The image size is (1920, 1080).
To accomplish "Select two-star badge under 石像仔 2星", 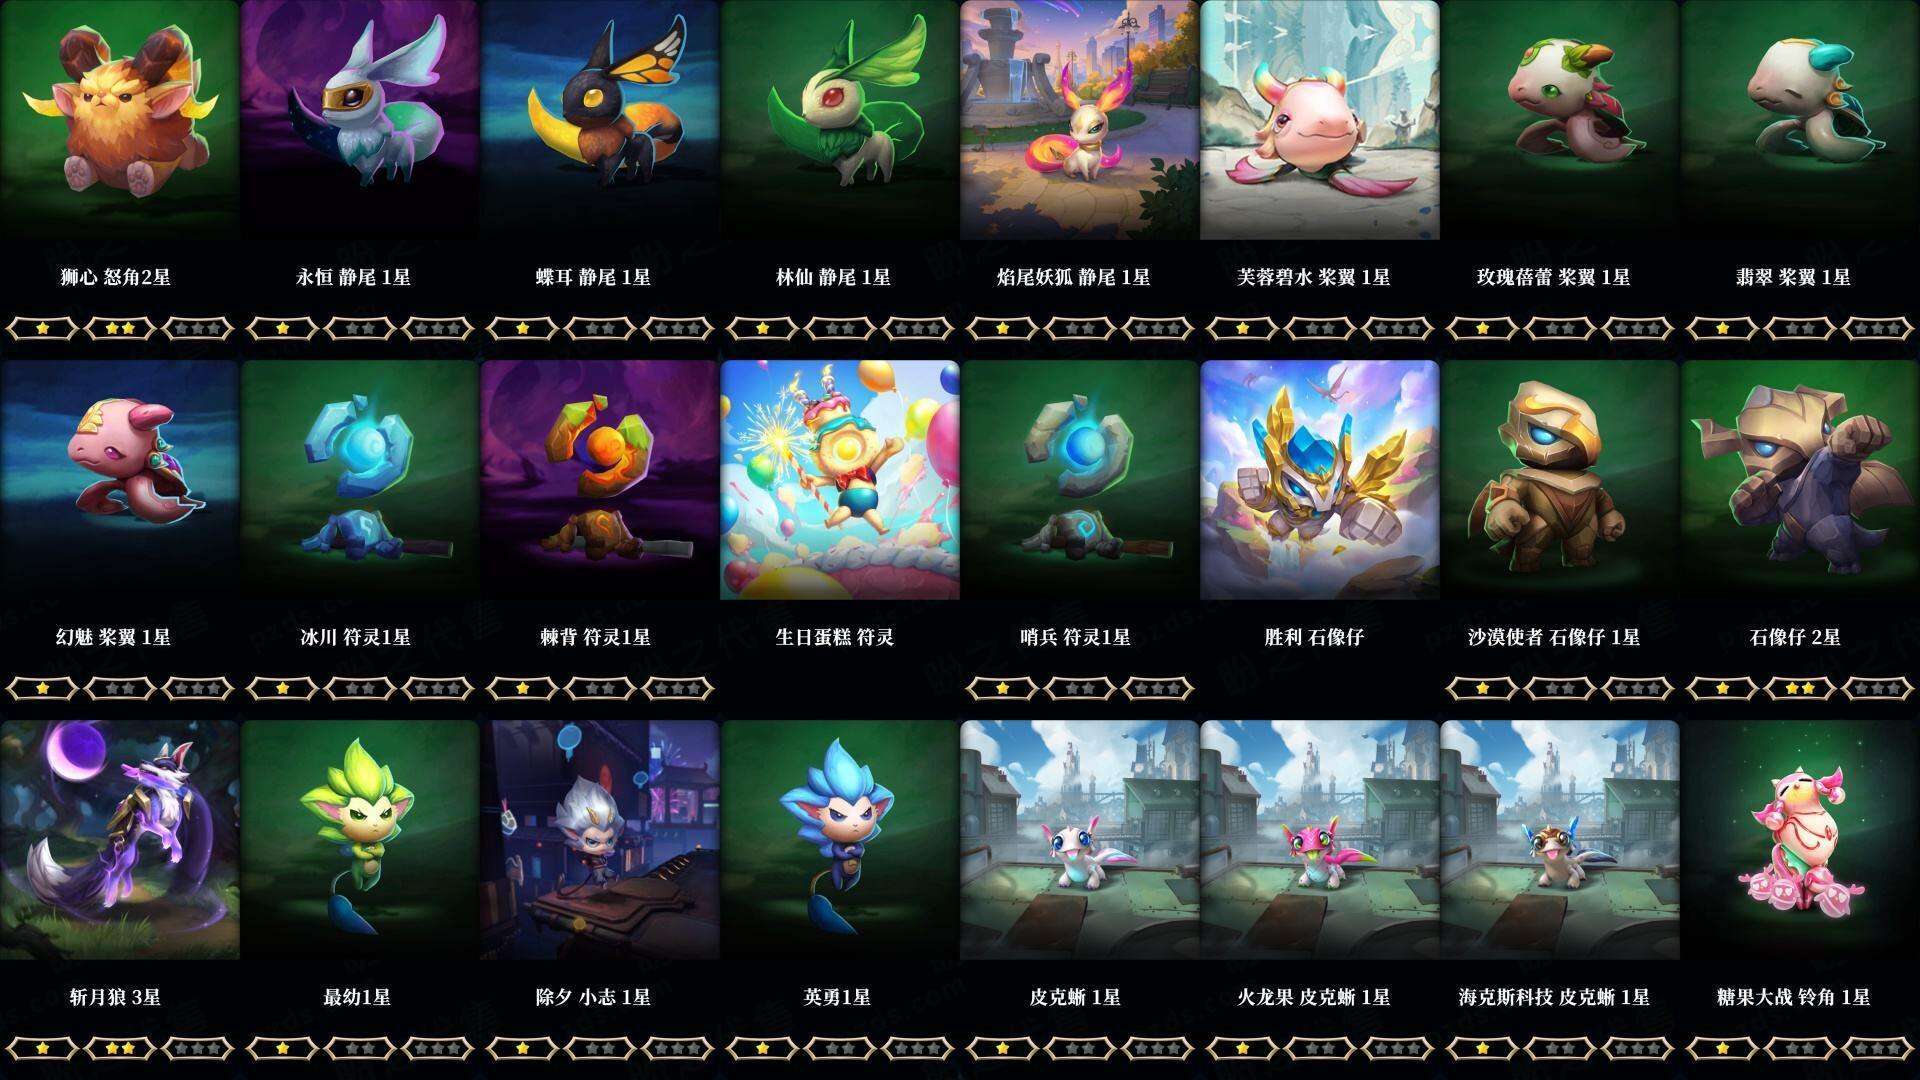I will point(1800,688).
